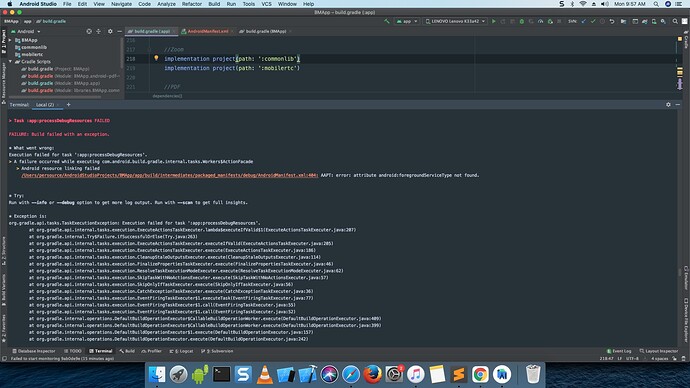Toggle the Terminal tool window button
This screenshot has width=690, height=388.
(101, 351)
